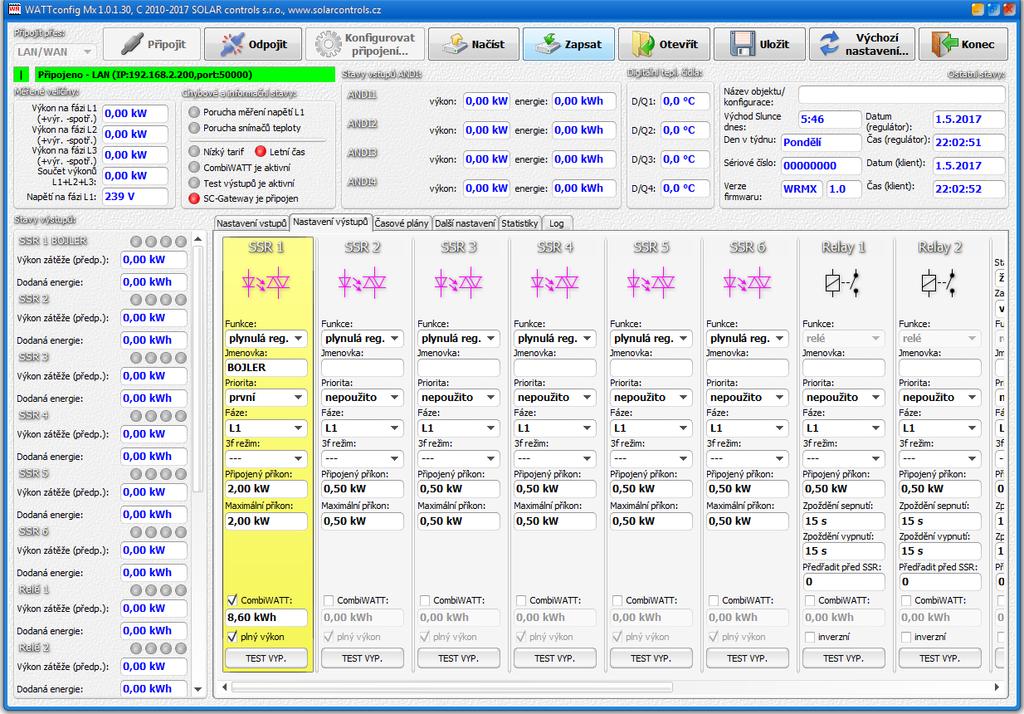Open Konfigurovat připojení gear icon

click(328, 44)
